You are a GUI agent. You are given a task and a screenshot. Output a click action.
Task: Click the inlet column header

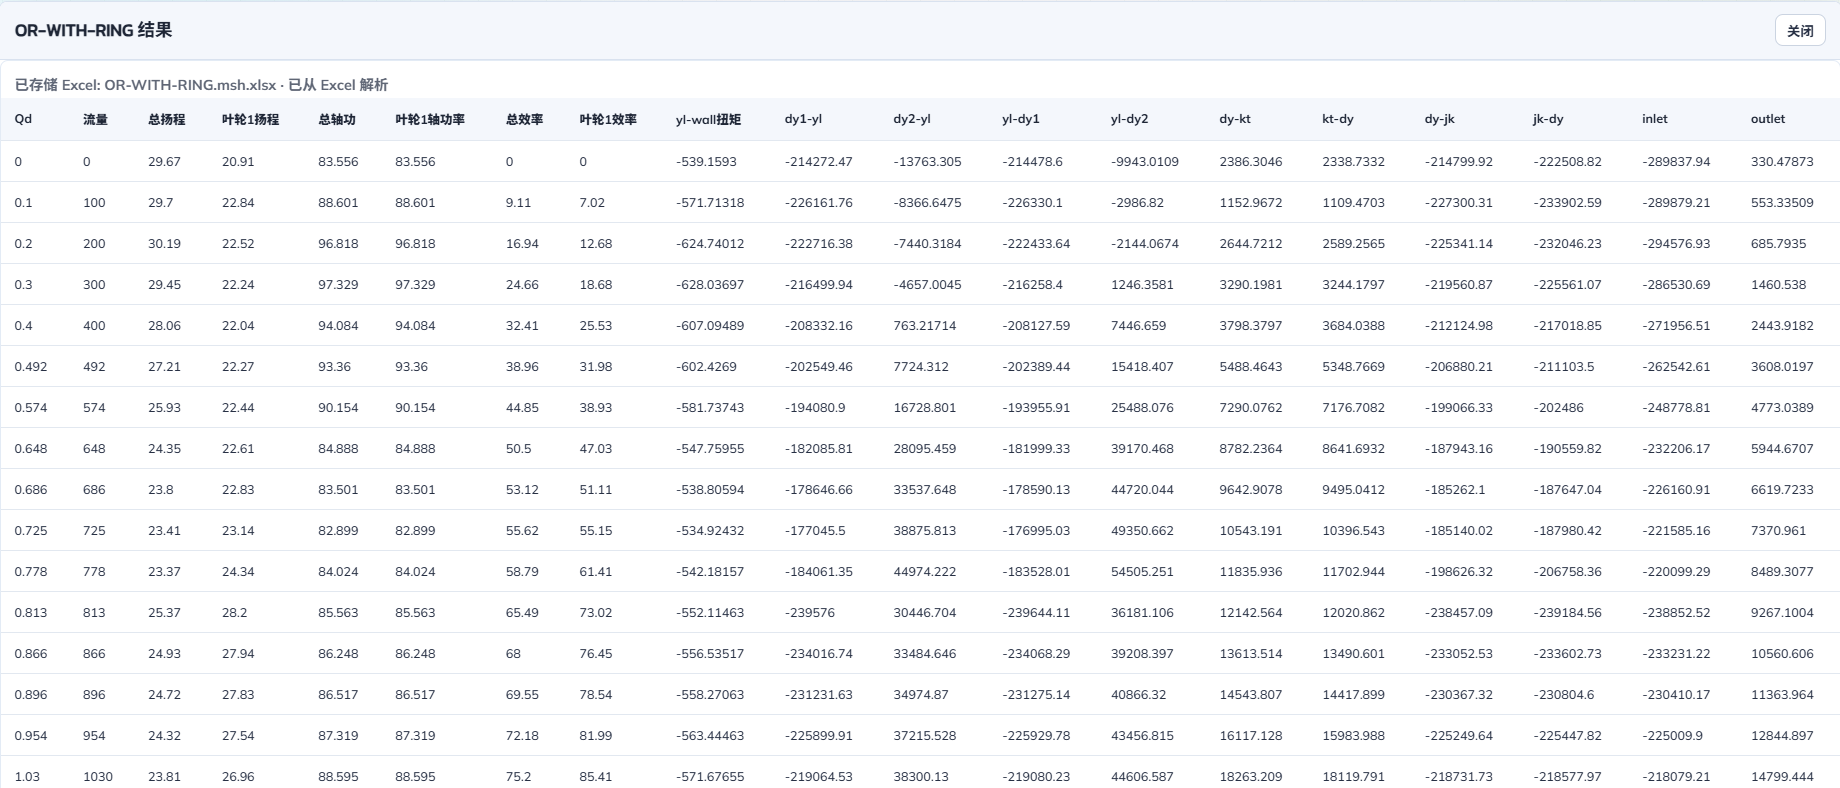[x=1655, y=119]
